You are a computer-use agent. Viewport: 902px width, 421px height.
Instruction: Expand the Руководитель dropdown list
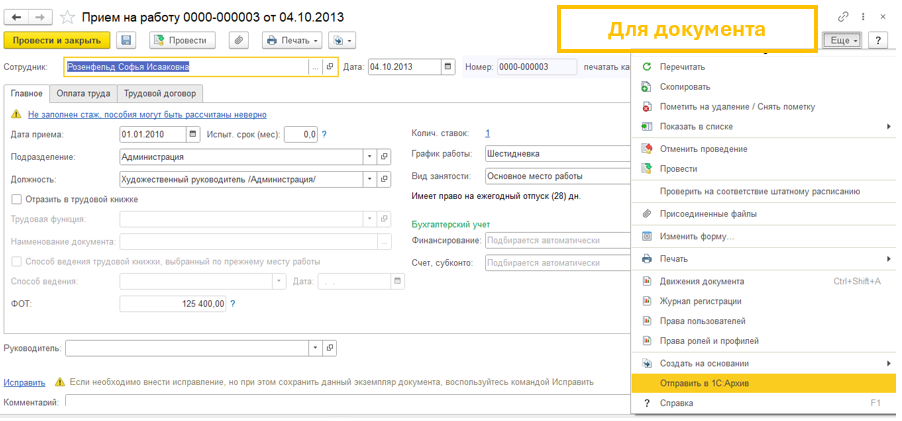(x=315, y=348)
